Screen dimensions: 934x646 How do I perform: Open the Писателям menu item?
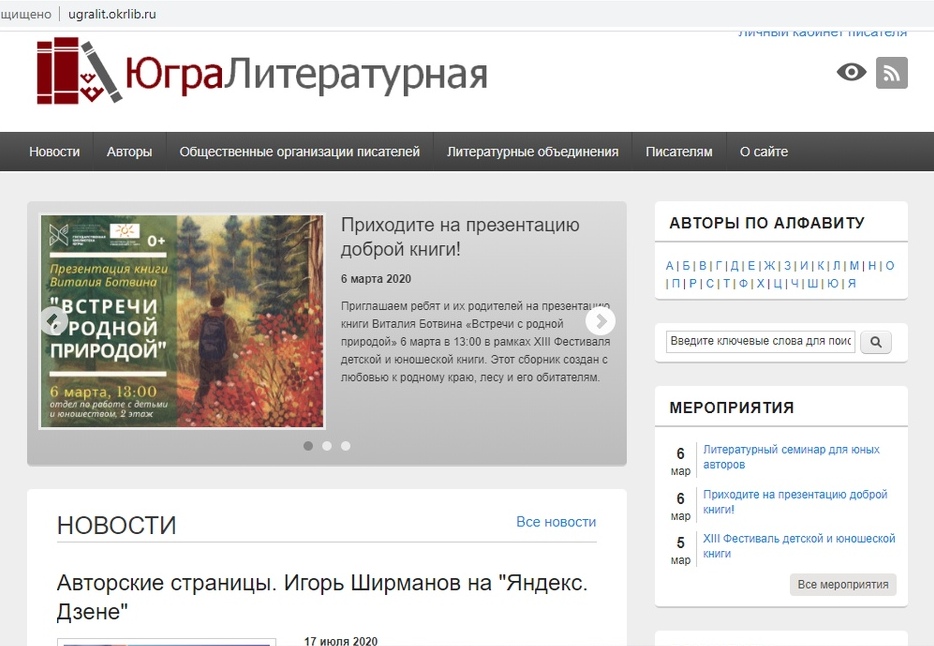coord(679,152)
